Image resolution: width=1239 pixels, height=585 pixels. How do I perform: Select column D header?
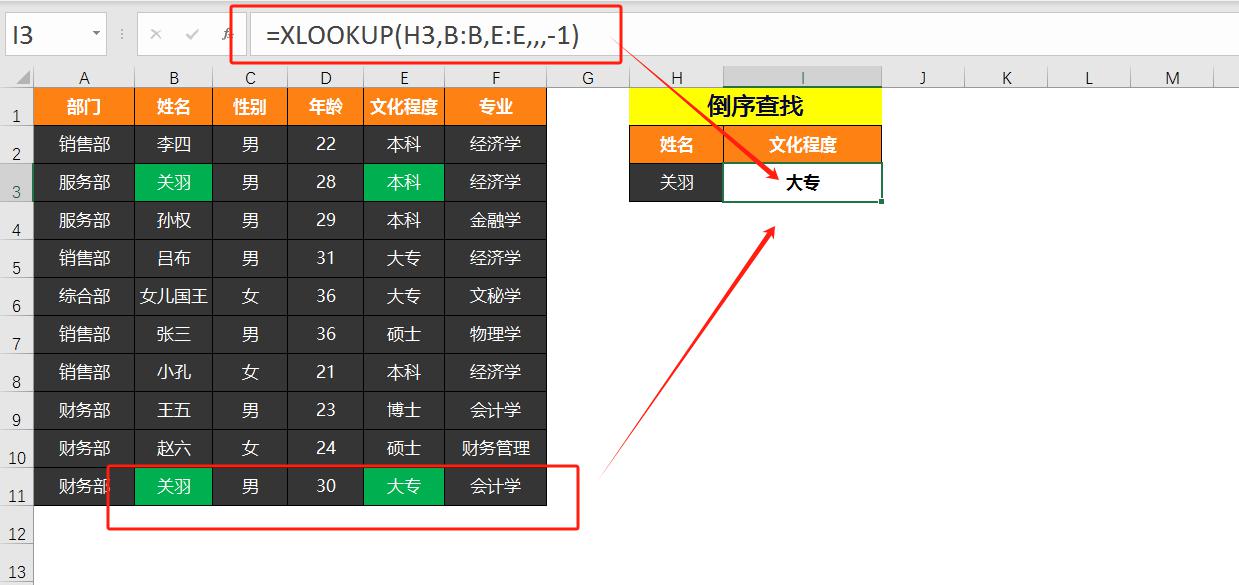[326, 78]
